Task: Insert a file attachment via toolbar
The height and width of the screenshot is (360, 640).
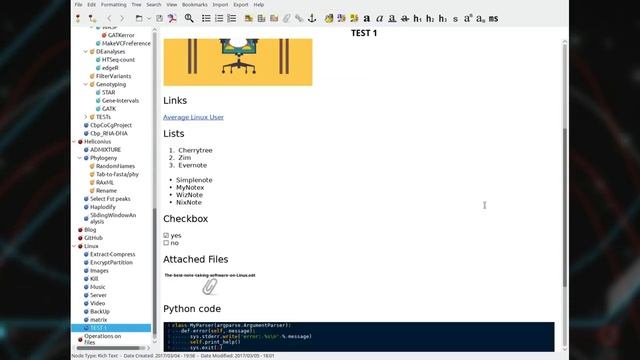Action: [x=287, y=18]
